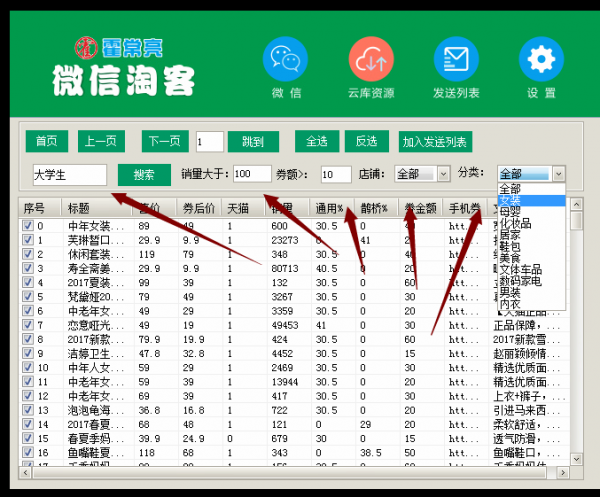Click 加入发送列表 button
The height and width of the screenshot is (497, 600).
(435, 142)
